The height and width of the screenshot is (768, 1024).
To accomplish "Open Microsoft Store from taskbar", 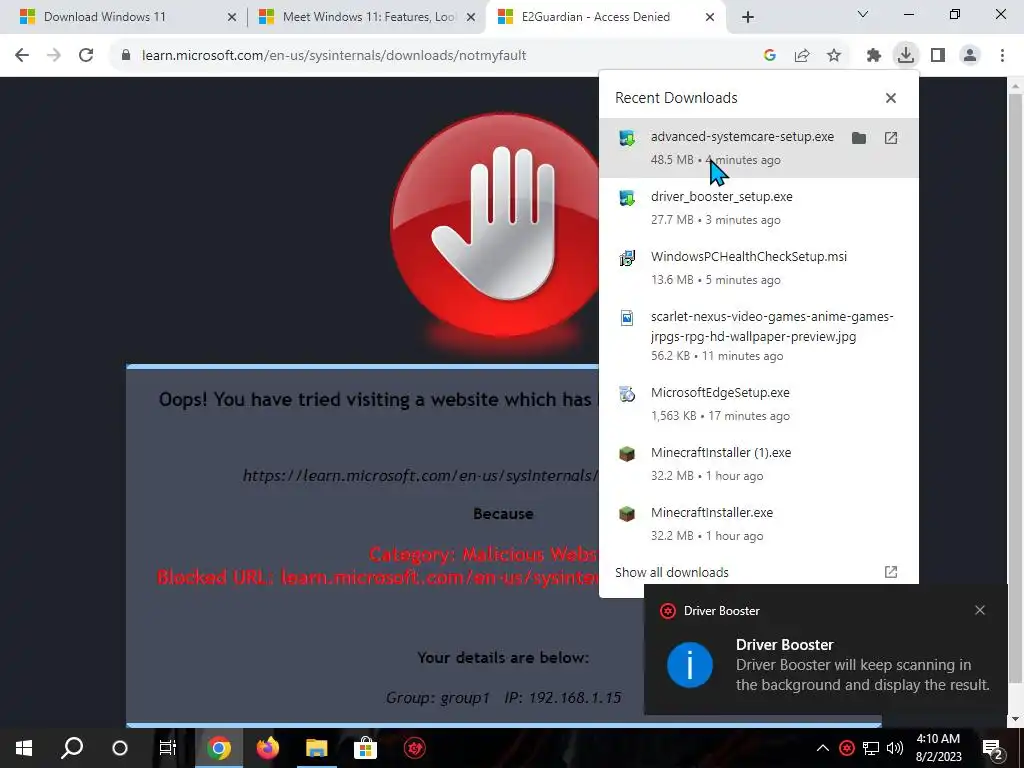I will (365, 748).
